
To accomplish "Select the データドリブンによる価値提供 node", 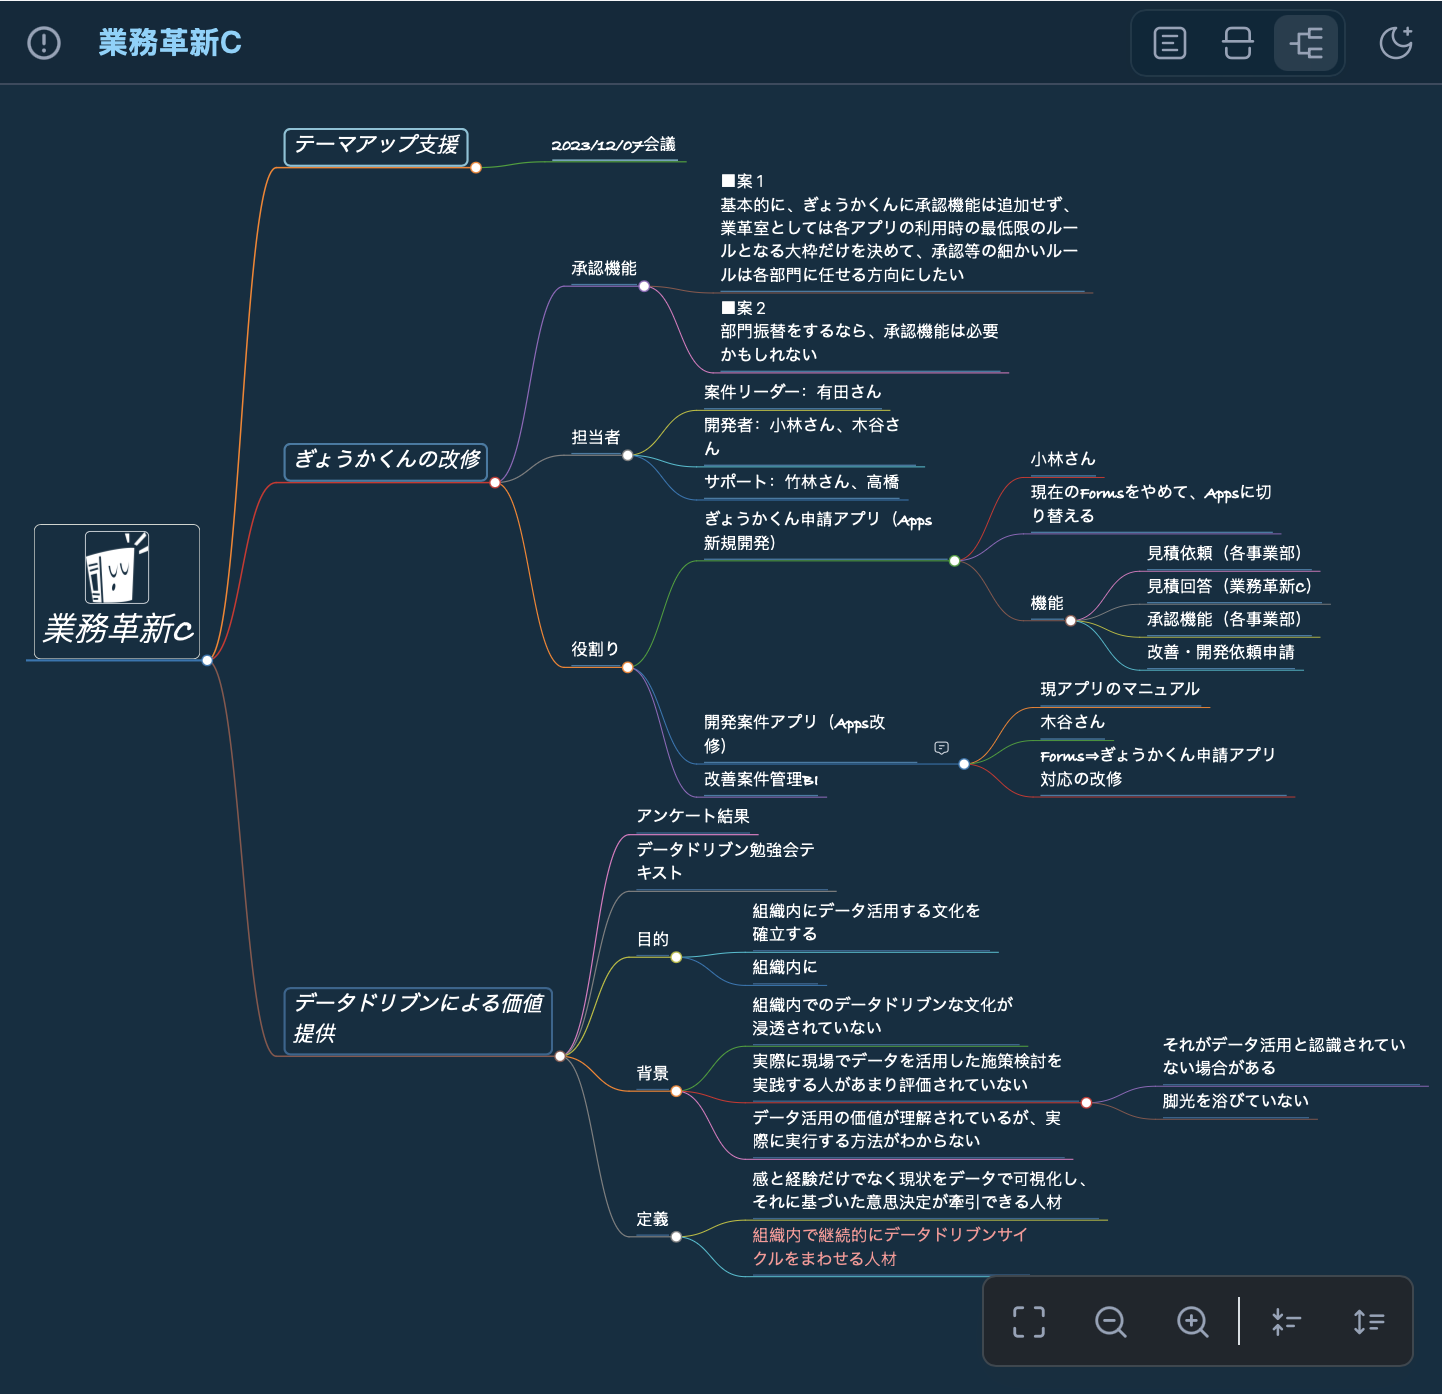I will pyautogui.click(x=418, y=1020).
